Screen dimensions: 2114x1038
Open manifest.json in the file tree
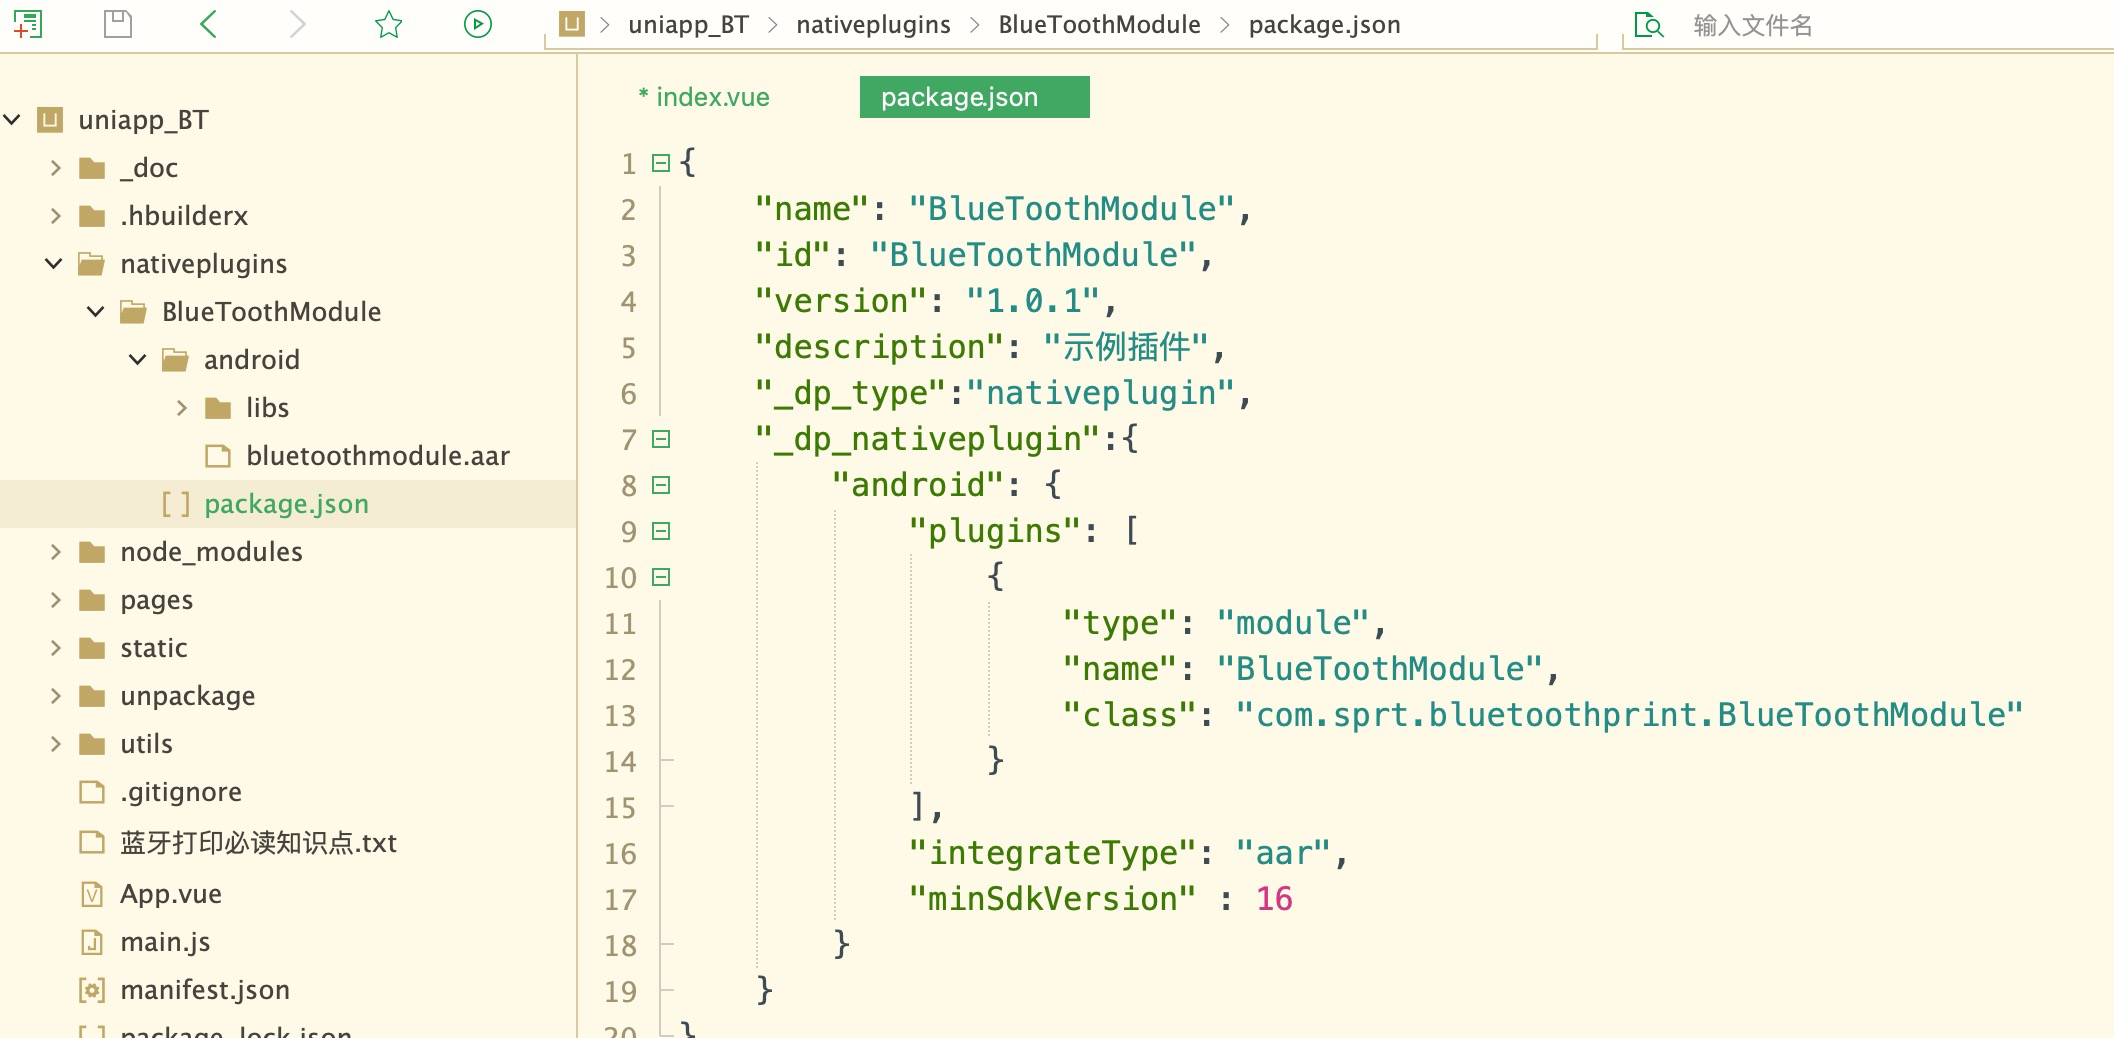204,990
